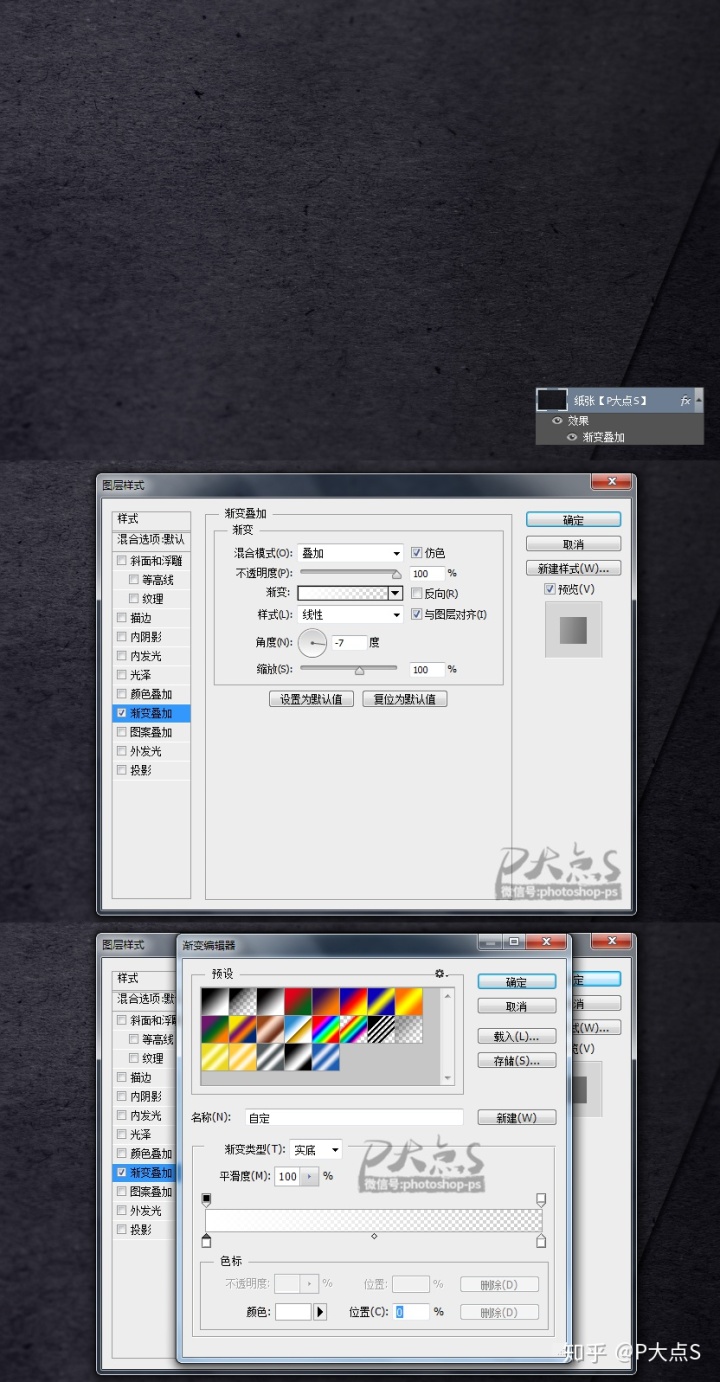Open the 混合模式 dropdown showing 叠加
The image size is (720, 1382).
click(x=350, y=553)
